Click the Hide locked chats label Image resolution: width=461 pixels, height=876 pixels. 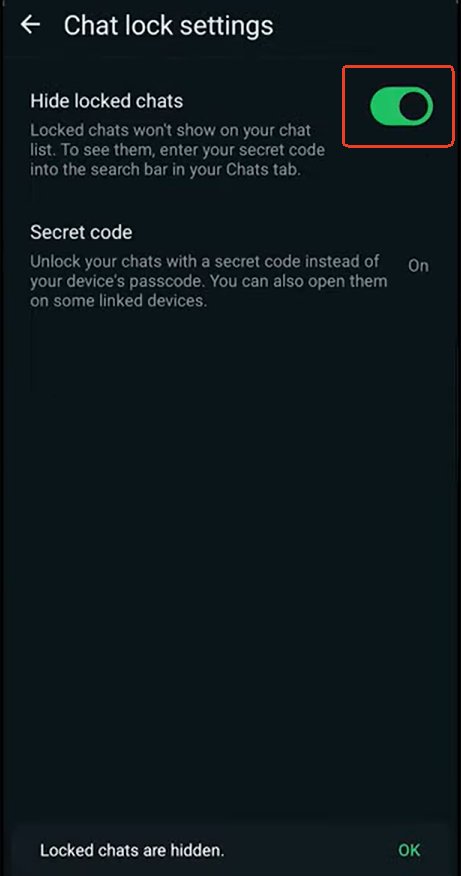(107, 101)
